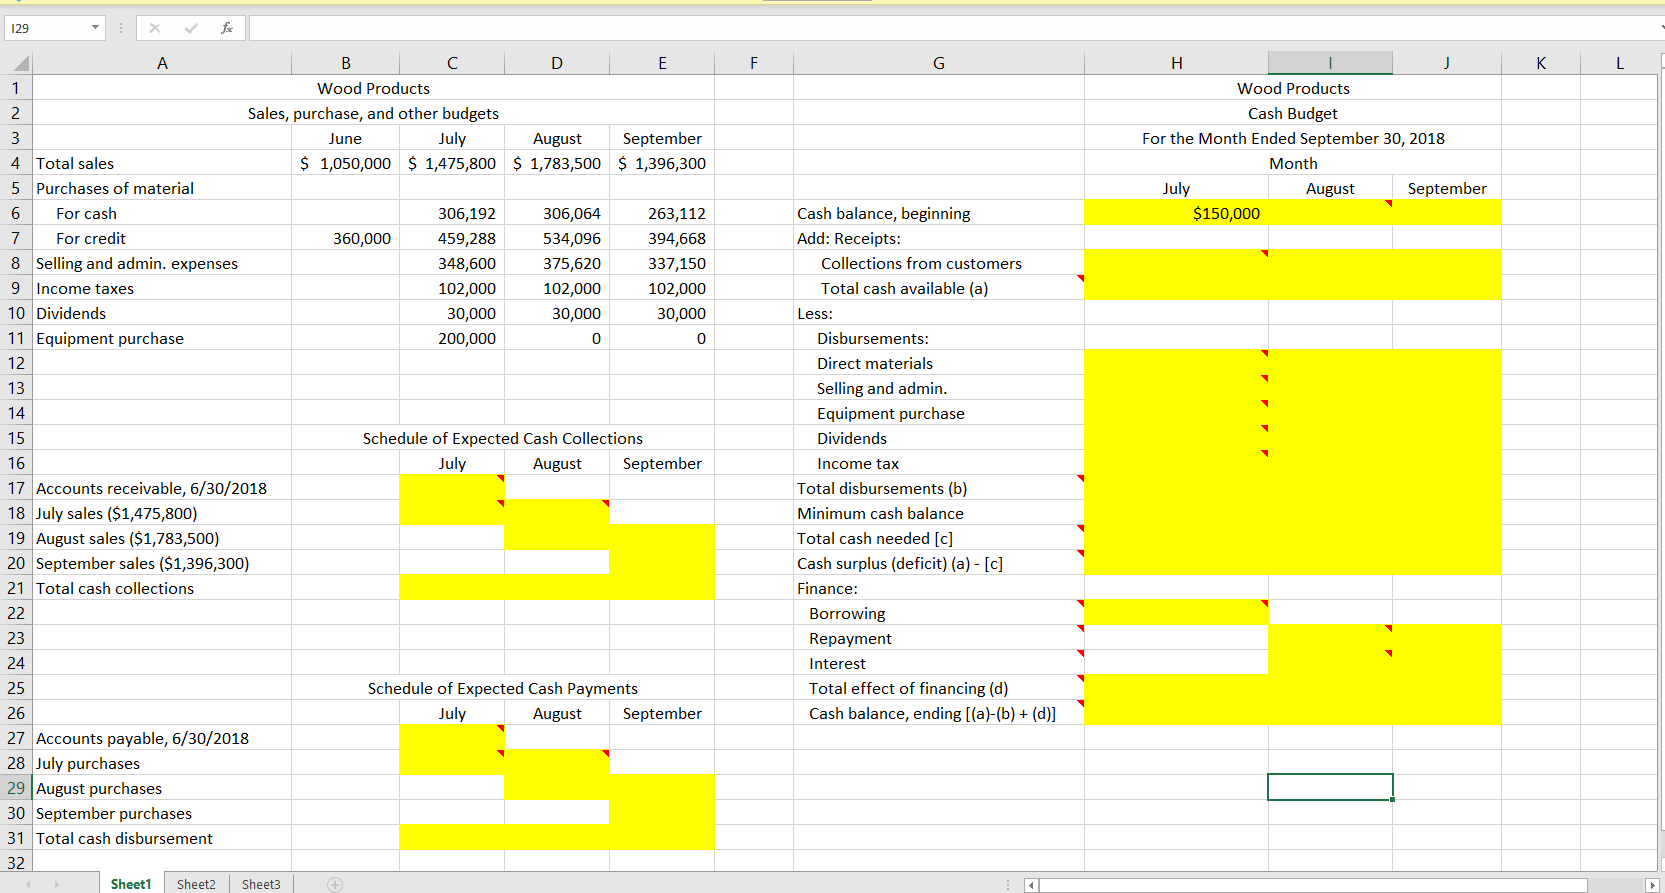Click 'For the Month Ended September 30, 2018'

coord(1293,138)
